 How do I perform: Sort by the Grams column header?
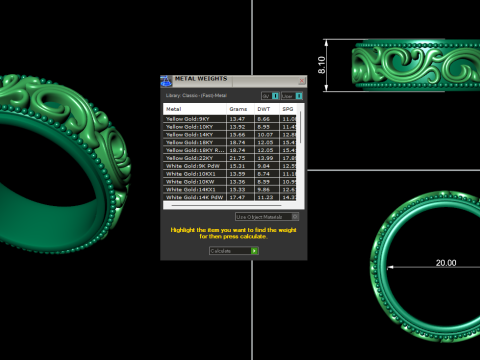(241, 109)
